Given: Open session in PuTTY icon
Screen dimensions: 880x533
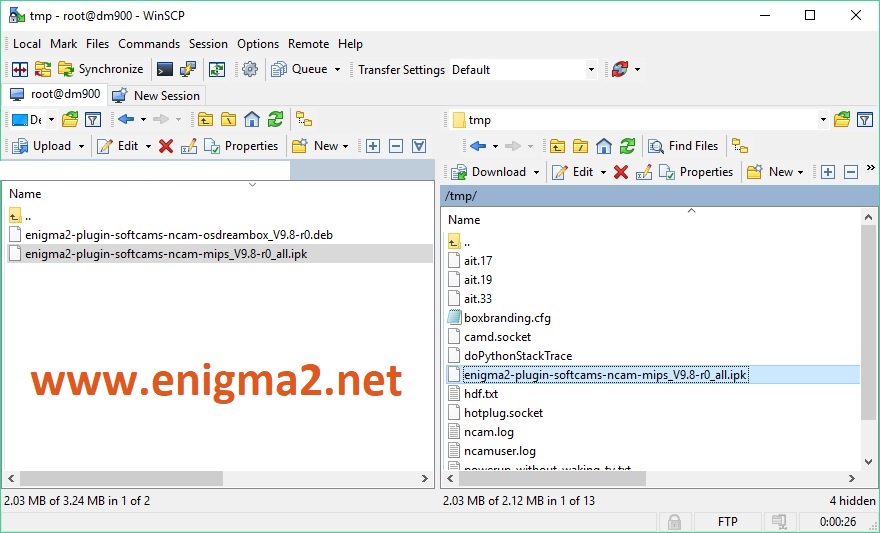Looking at the screenshot, I should [x=187, y=70].
